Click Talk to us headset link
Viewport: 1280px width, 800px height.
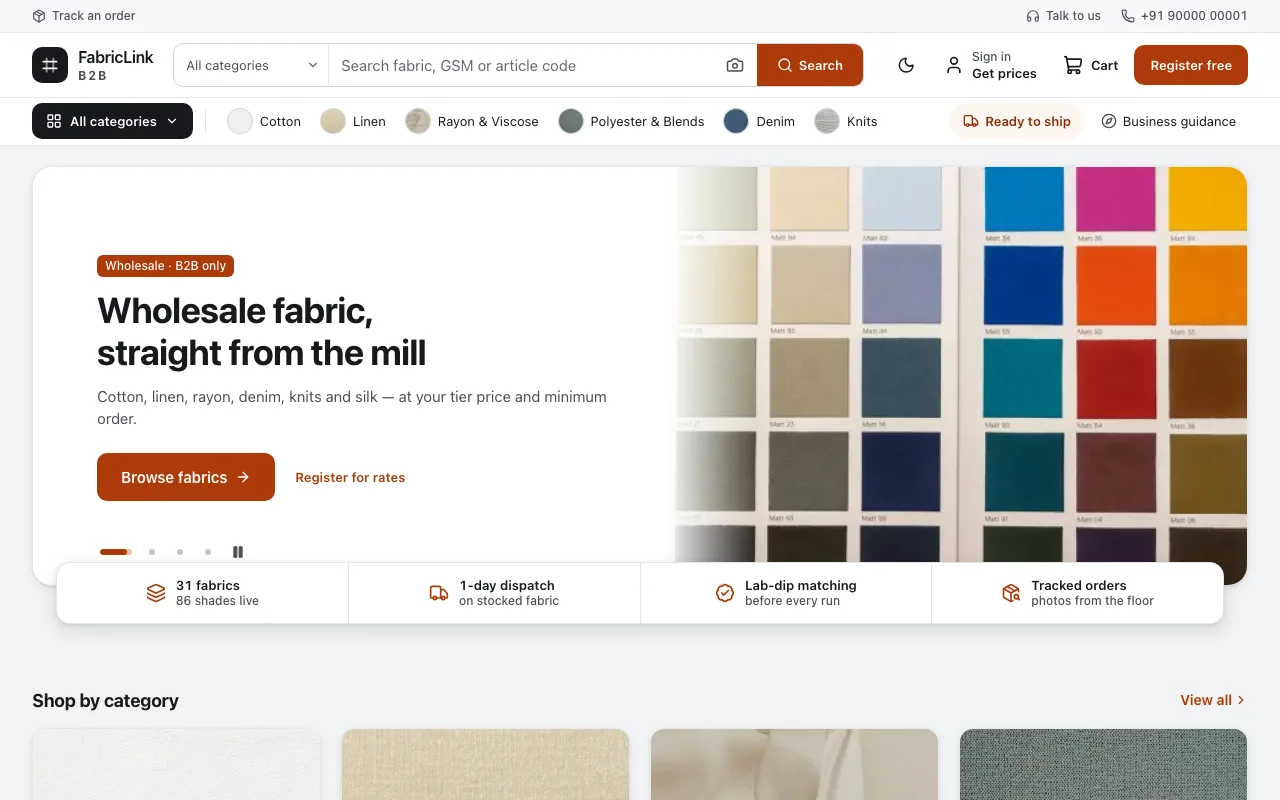1063,16
